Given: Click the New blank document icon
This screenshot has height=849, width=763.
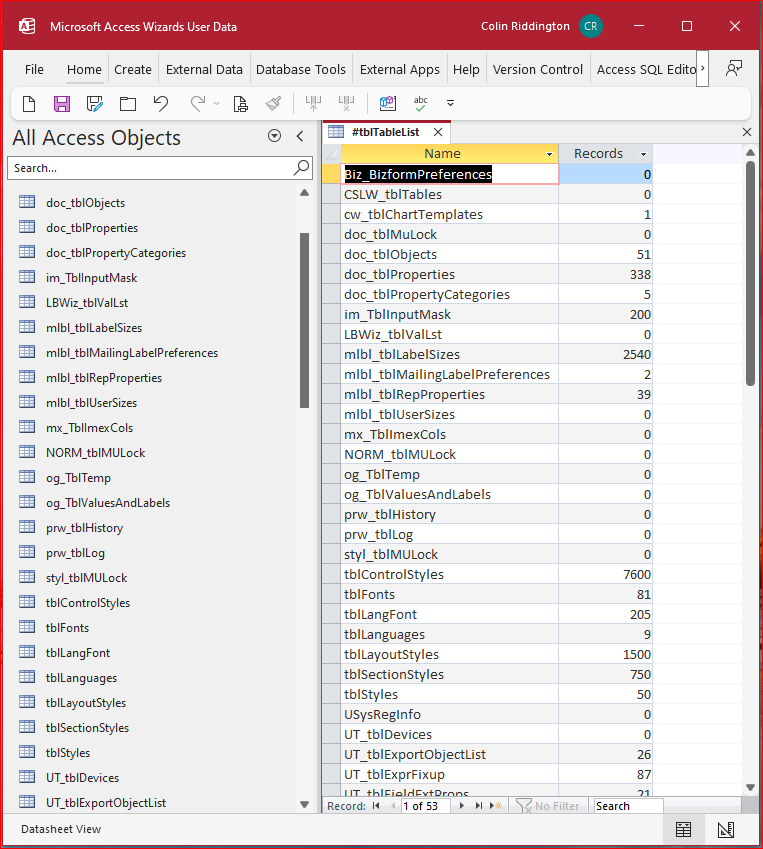Looking at the screenshot, I should pyautogui.click(x=29, y=103).
